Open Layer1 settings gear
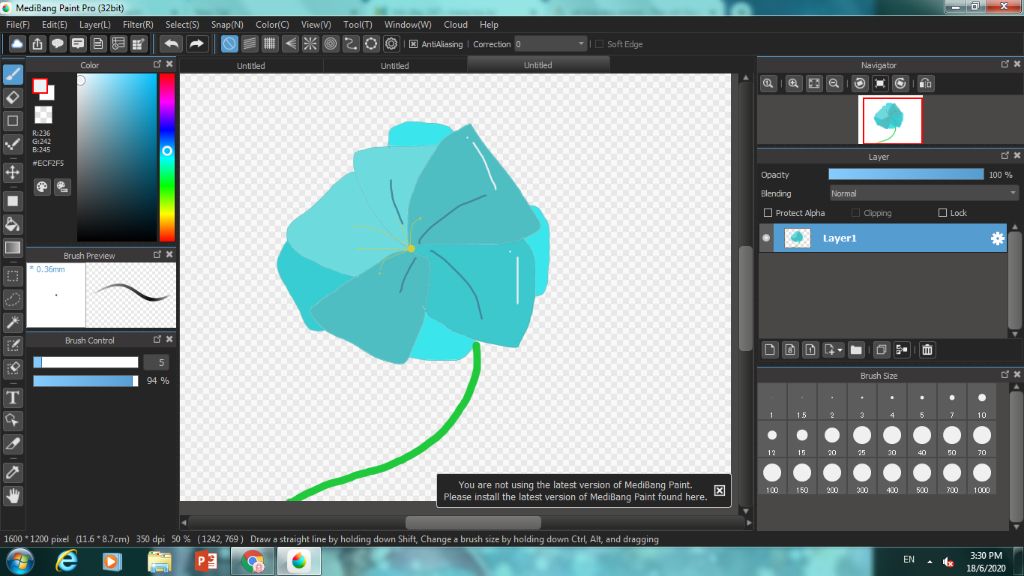 tap(997, 238)
